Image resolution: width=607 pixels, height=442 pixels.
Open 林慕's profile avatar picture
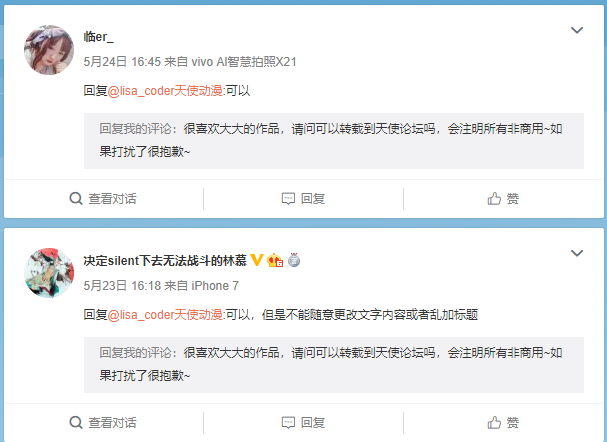[49, 273]
